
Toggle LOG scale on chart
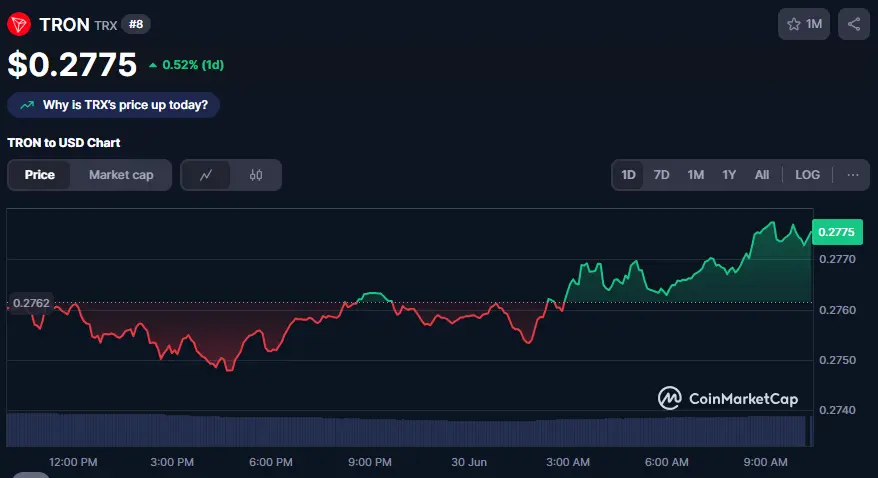pos(807,175)
